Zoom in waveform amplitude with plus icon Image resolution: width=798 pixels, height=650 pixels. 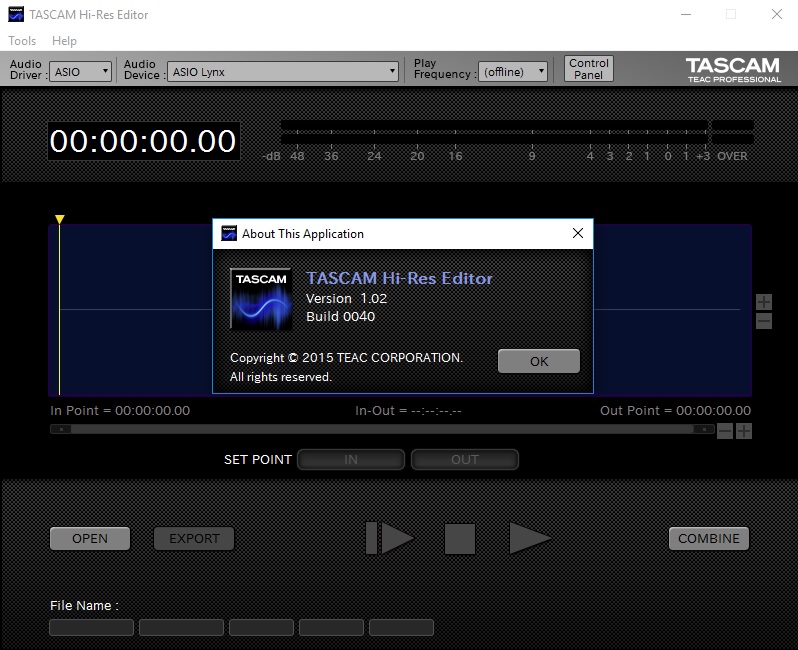pyautogui.click(x=763, y=302)
